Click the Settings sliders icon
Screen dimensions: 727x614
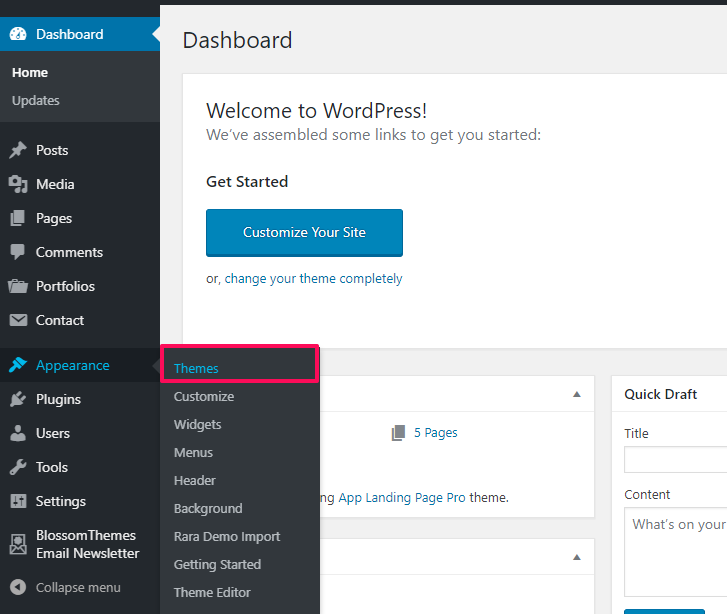click(18, 501)
